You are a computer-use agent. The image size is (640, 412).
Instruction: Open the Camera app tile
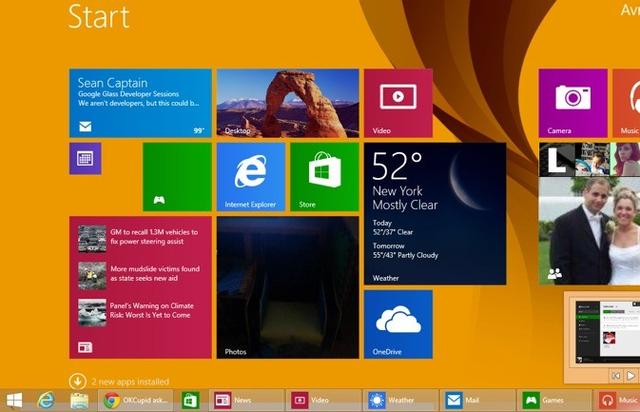(572, 103)
